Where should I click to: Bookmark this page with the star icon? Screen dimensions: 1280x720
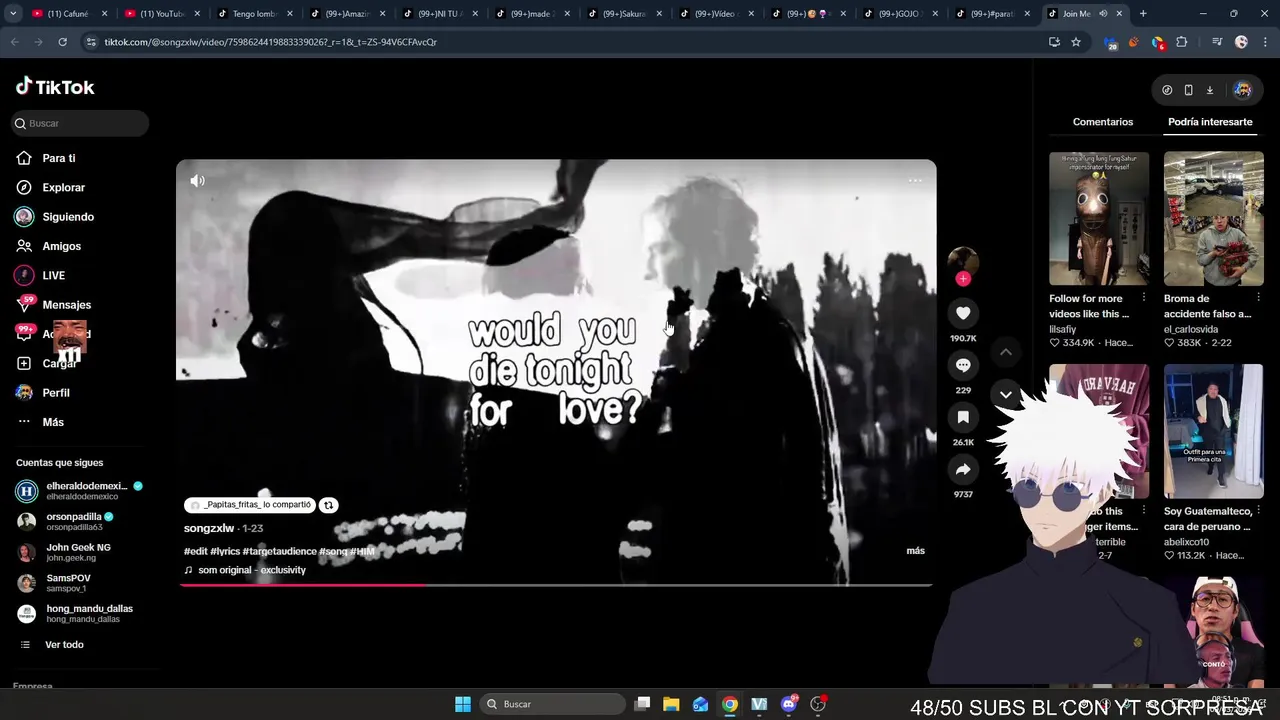click(x=1076, y=42)
